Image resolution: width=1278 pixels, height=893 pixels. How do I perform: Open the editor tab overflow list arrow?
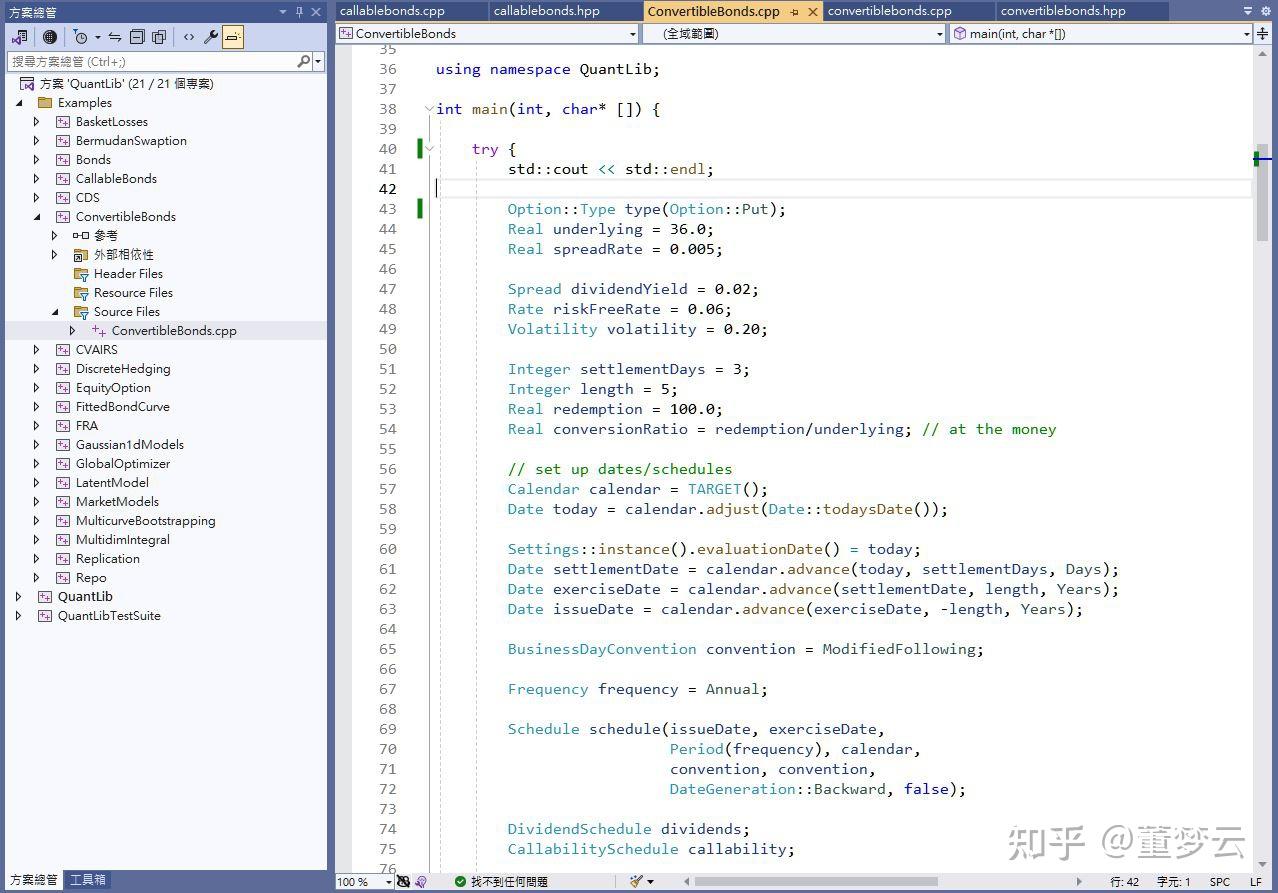pyautogui.click(x=1248, y=12)
